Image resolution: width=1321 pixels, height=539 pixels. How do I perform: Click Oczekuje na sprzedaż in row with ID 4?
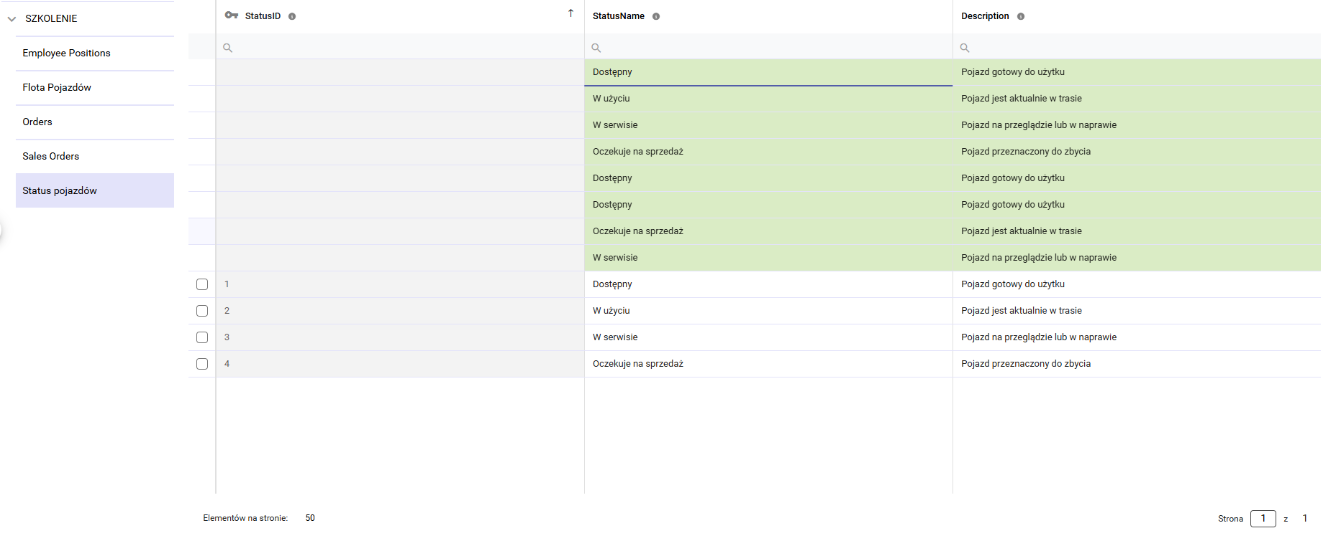pyautogui.click(x=638, y=364)
